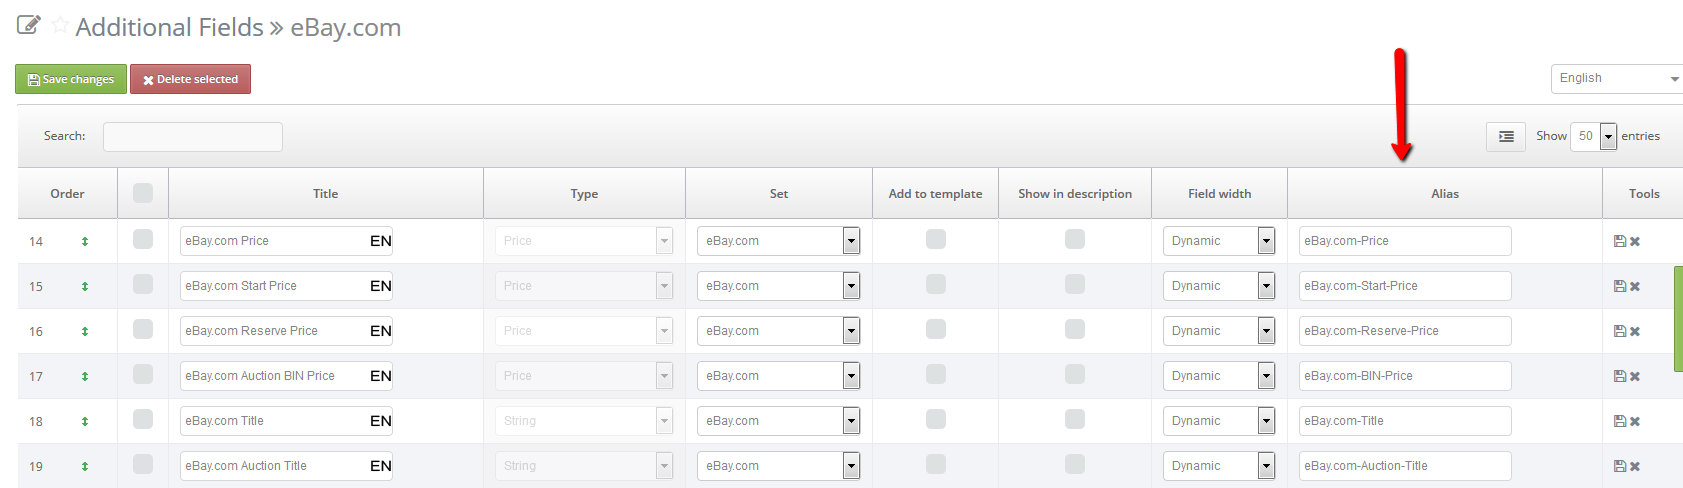
Task: Open the disabled Type dropdown for eBay.com Price
Action: [x=584, y=241]
